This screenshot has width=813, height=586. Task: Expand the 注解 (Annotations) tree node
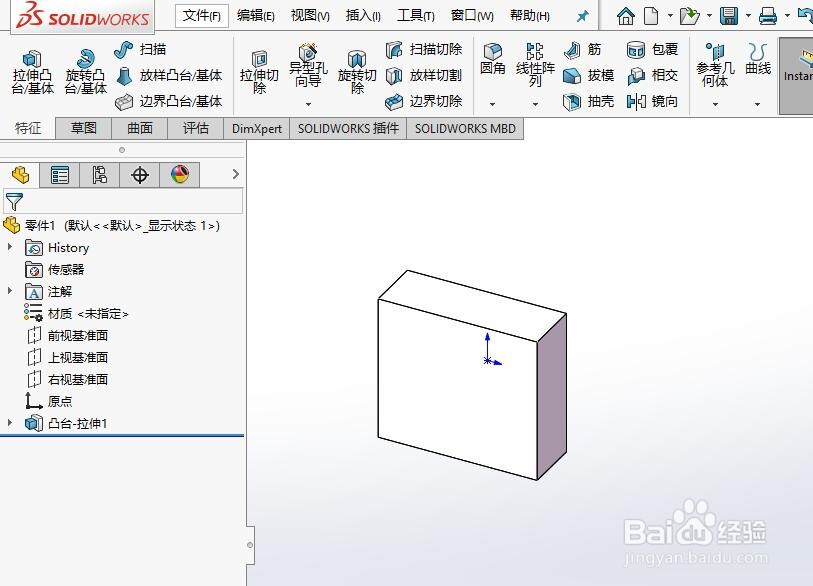(x=10, y=290)
